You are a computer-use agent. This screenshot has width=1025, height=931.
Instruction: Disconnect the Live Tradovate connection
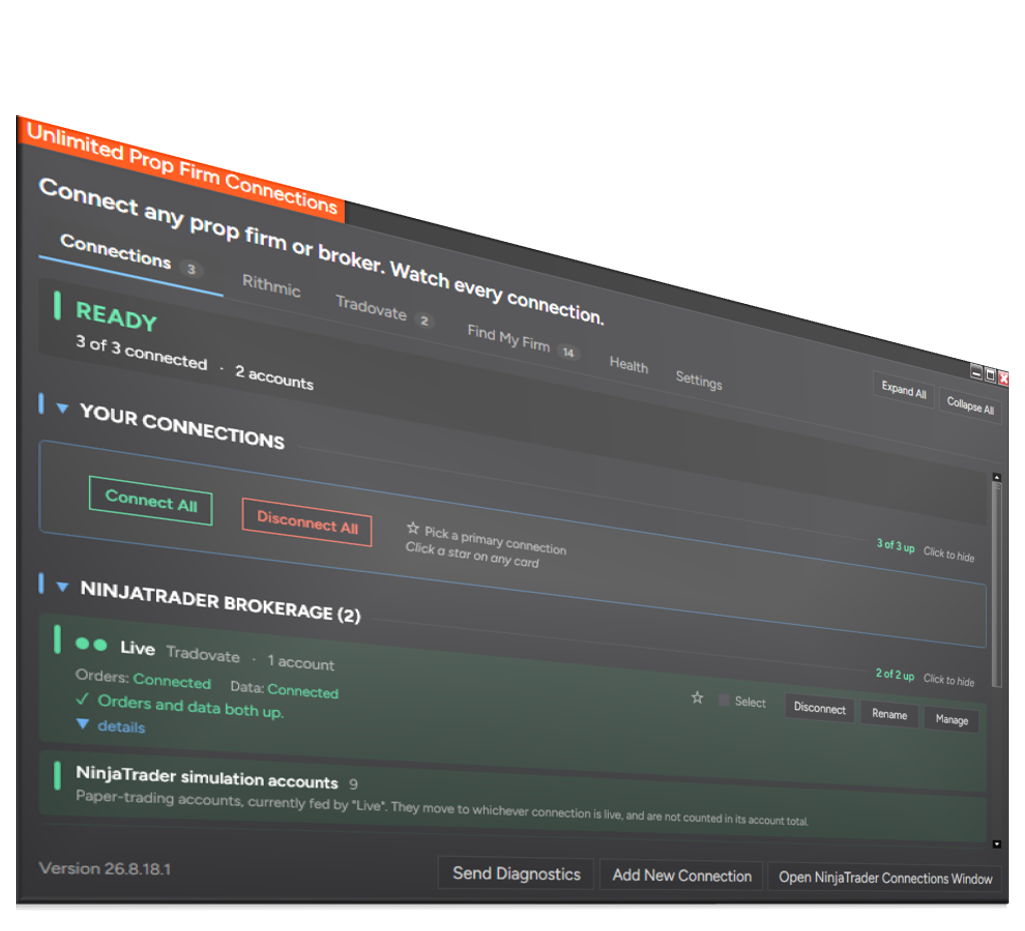point(819,708)
